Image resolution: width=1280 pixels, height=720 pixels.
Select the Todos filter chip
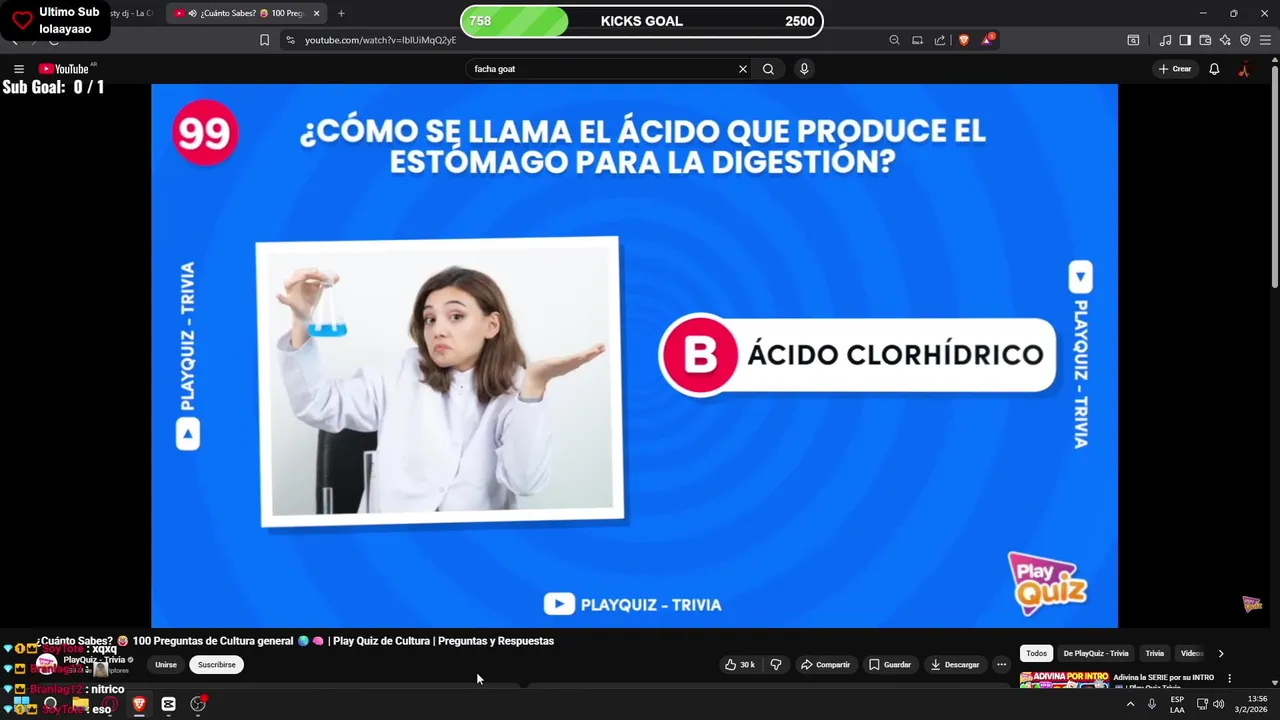[x=1037, y=653]
